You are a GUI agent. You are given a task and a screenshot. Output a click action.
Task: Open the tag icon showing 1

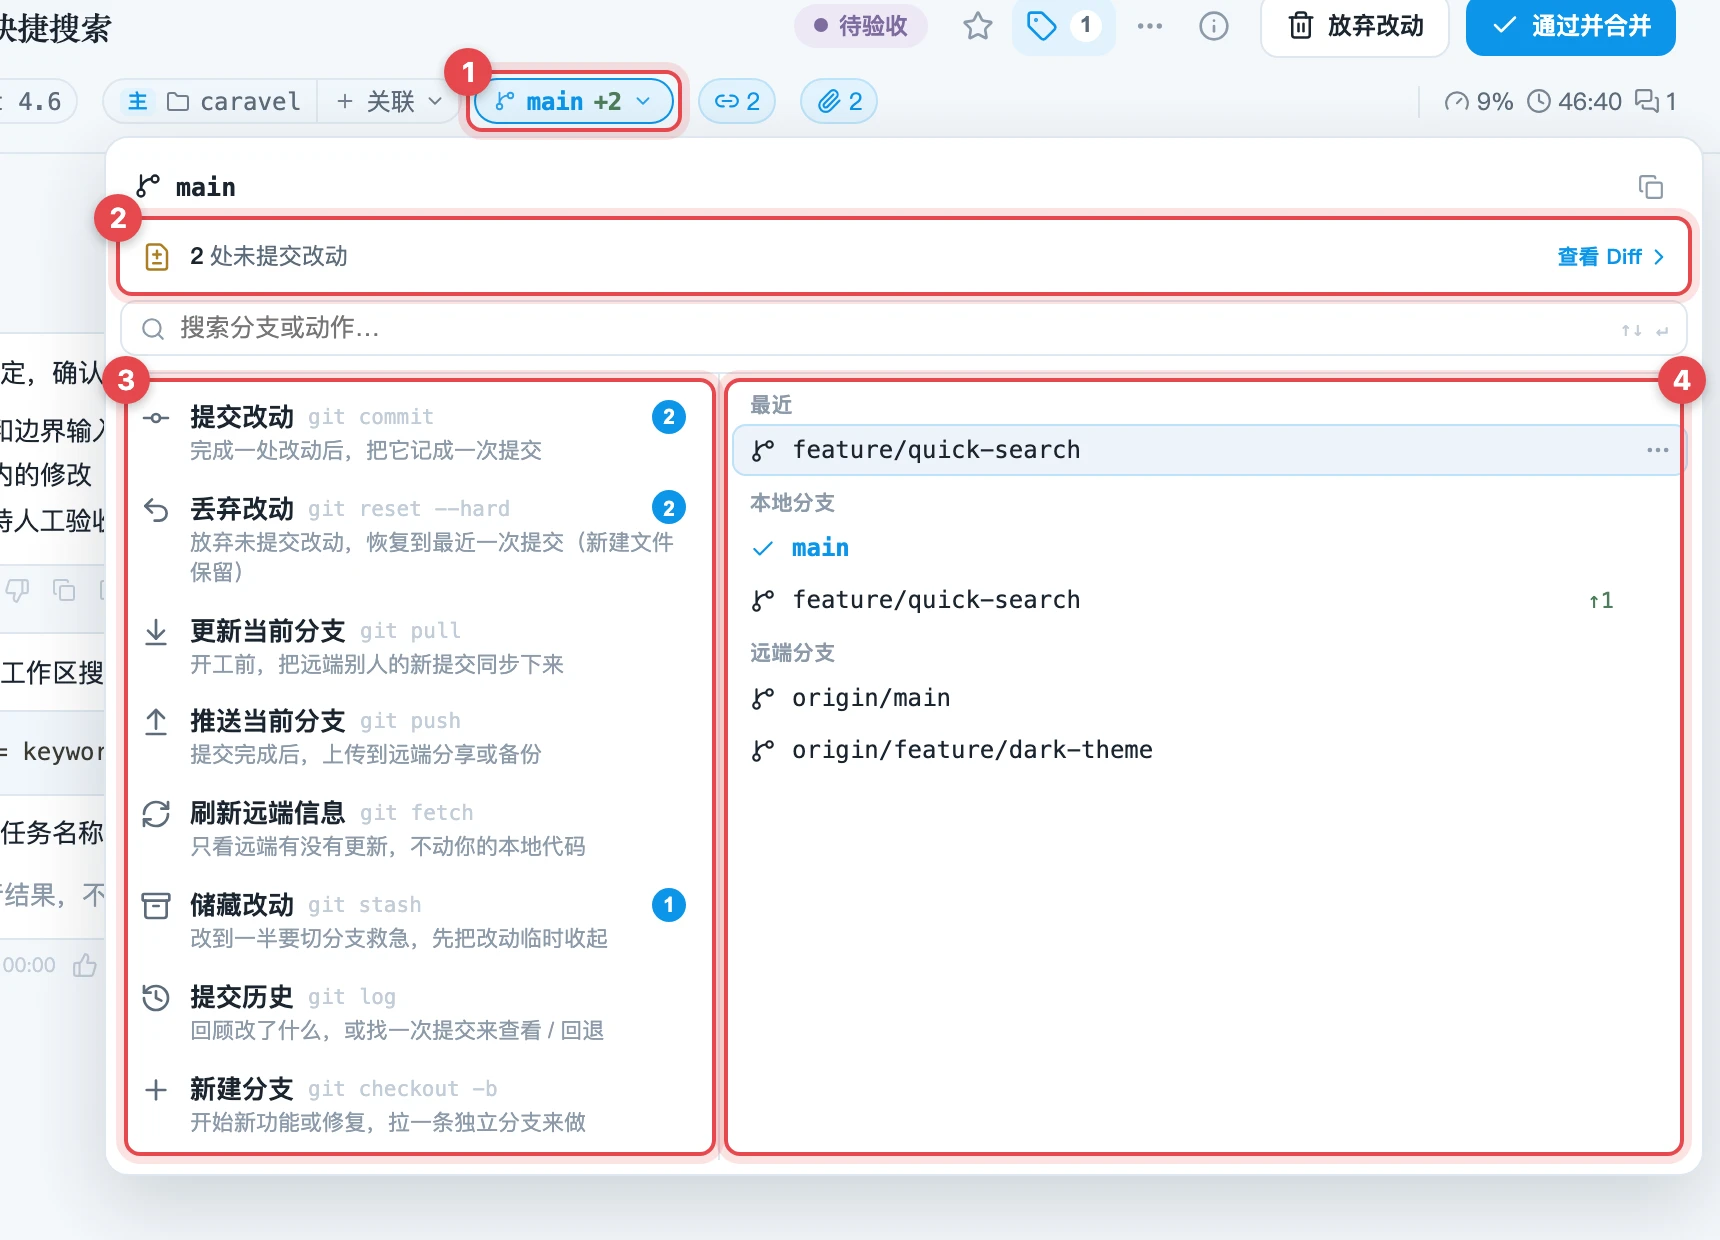coord(1063,26)
